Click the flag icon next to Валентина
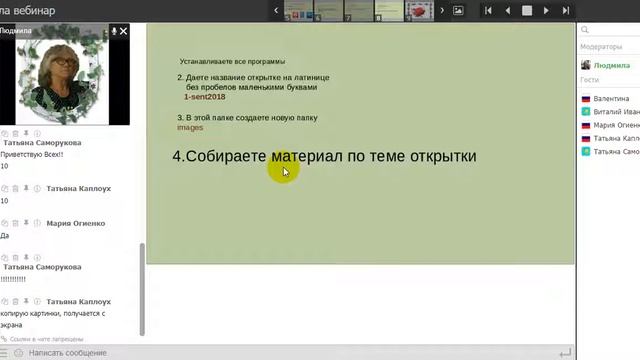The width and height of the screenshot is (640, 360). (586, 99)
